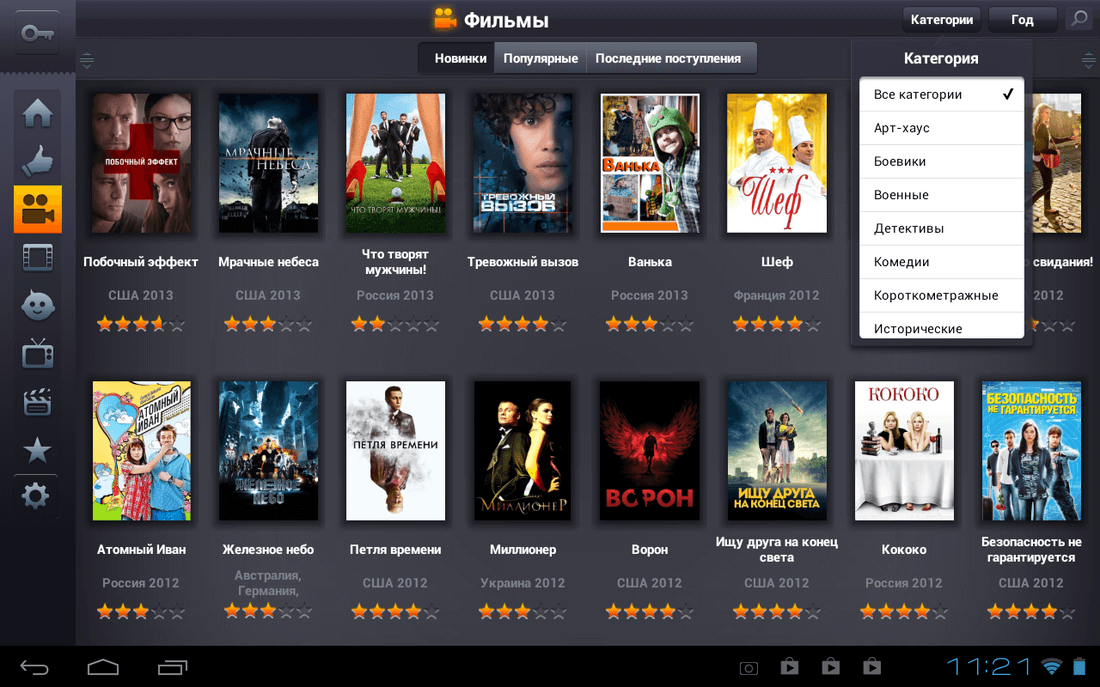1100x687 pixels.
Task: Open Шеф movie poster
Action: click(777, 163)
